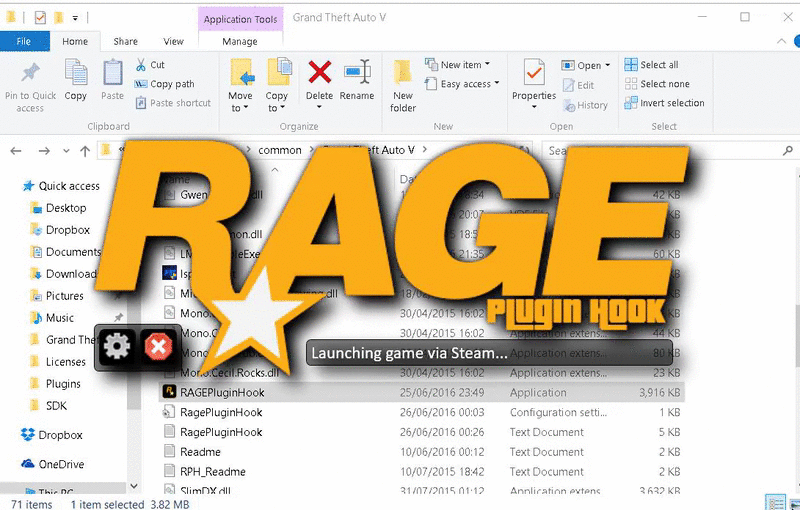Customize Quick Access Toolbar dropdown

(75, 18)
